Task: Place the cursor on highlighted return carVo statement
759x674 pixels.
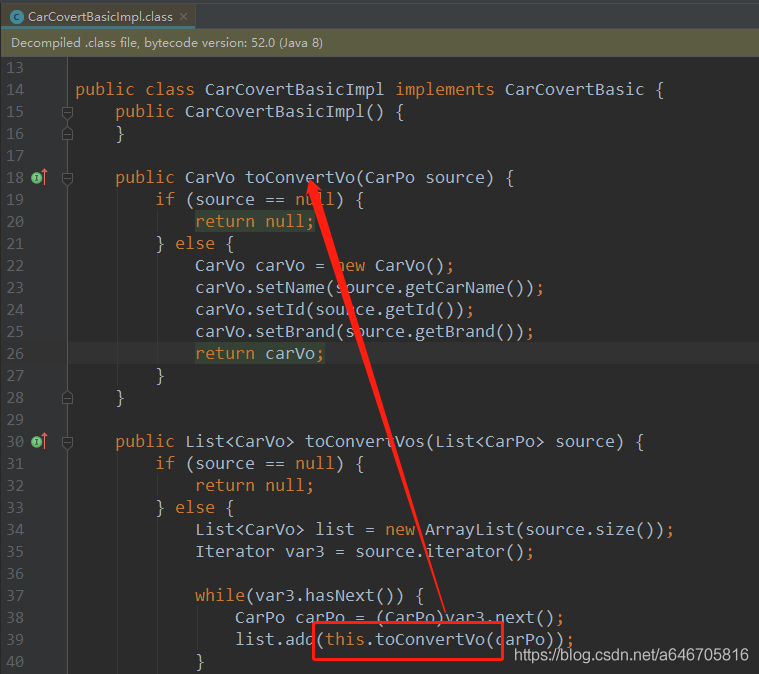Action: pyautogui.click(x=260, y=354)
